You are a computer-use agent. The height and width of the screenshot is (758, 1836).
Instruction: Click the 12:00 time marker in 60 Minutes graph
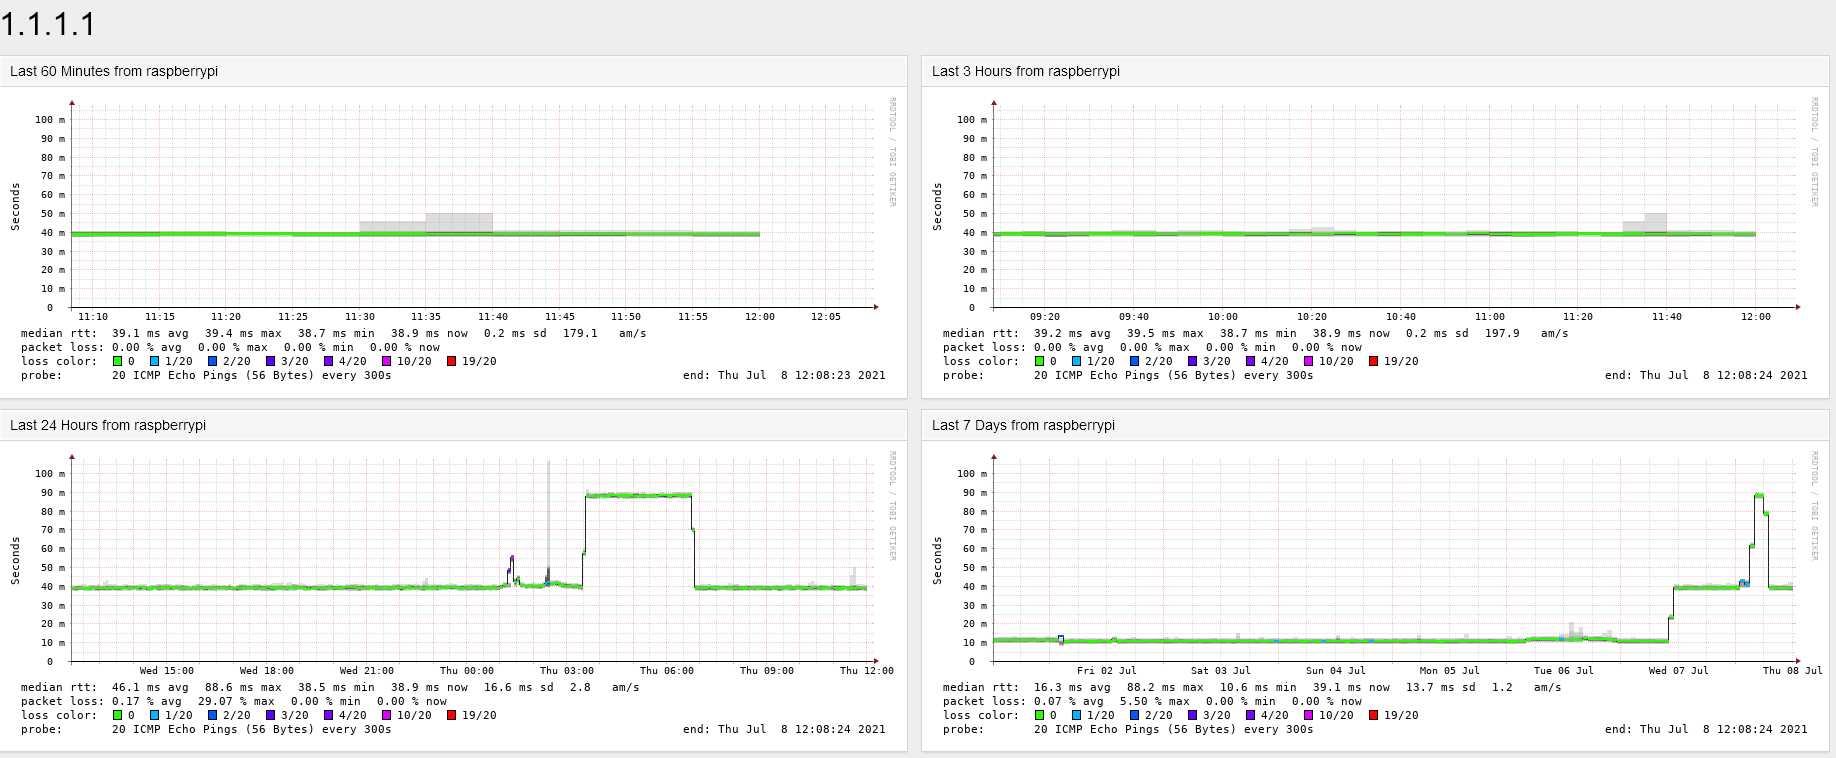click(759, 317)
